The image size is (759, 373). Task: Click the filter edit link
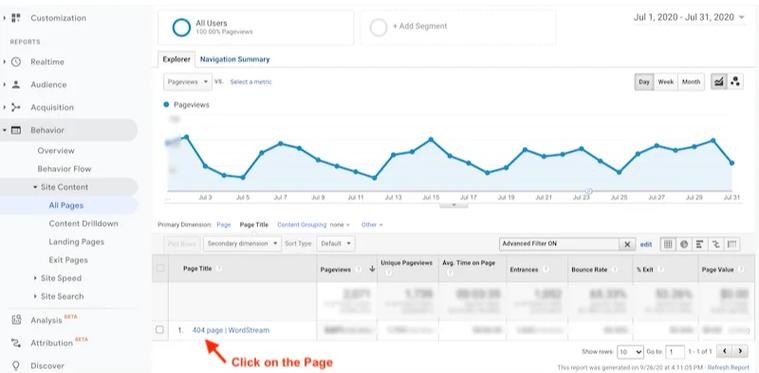[x=646, y=245]
